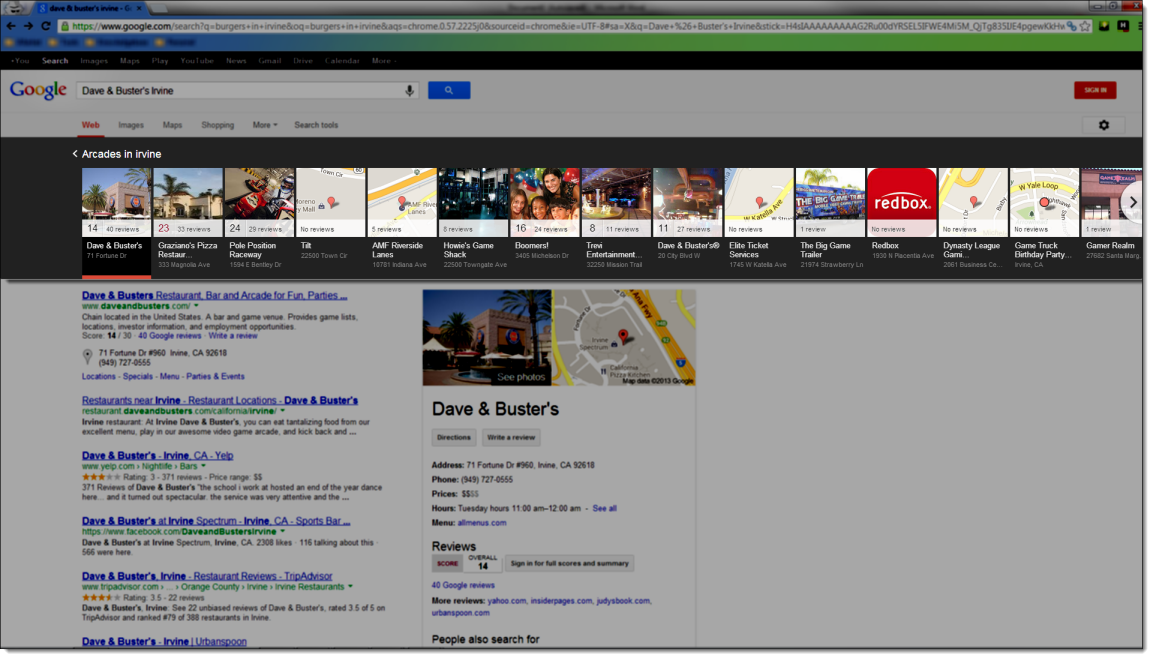Screen dimensions: 1152x658
Task: Bookmark page with star icon
Action: click(x=1086, y=26)
